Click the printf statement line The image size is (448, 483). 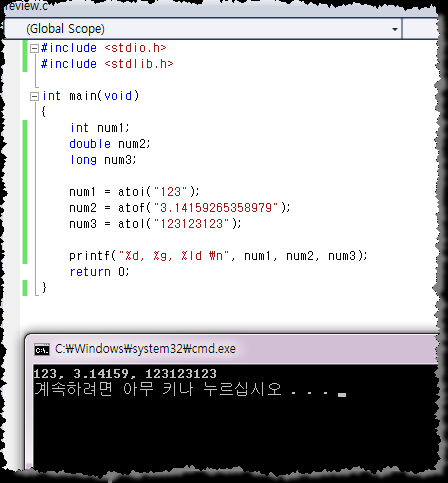pyautogui.click(x=218, y=256)
